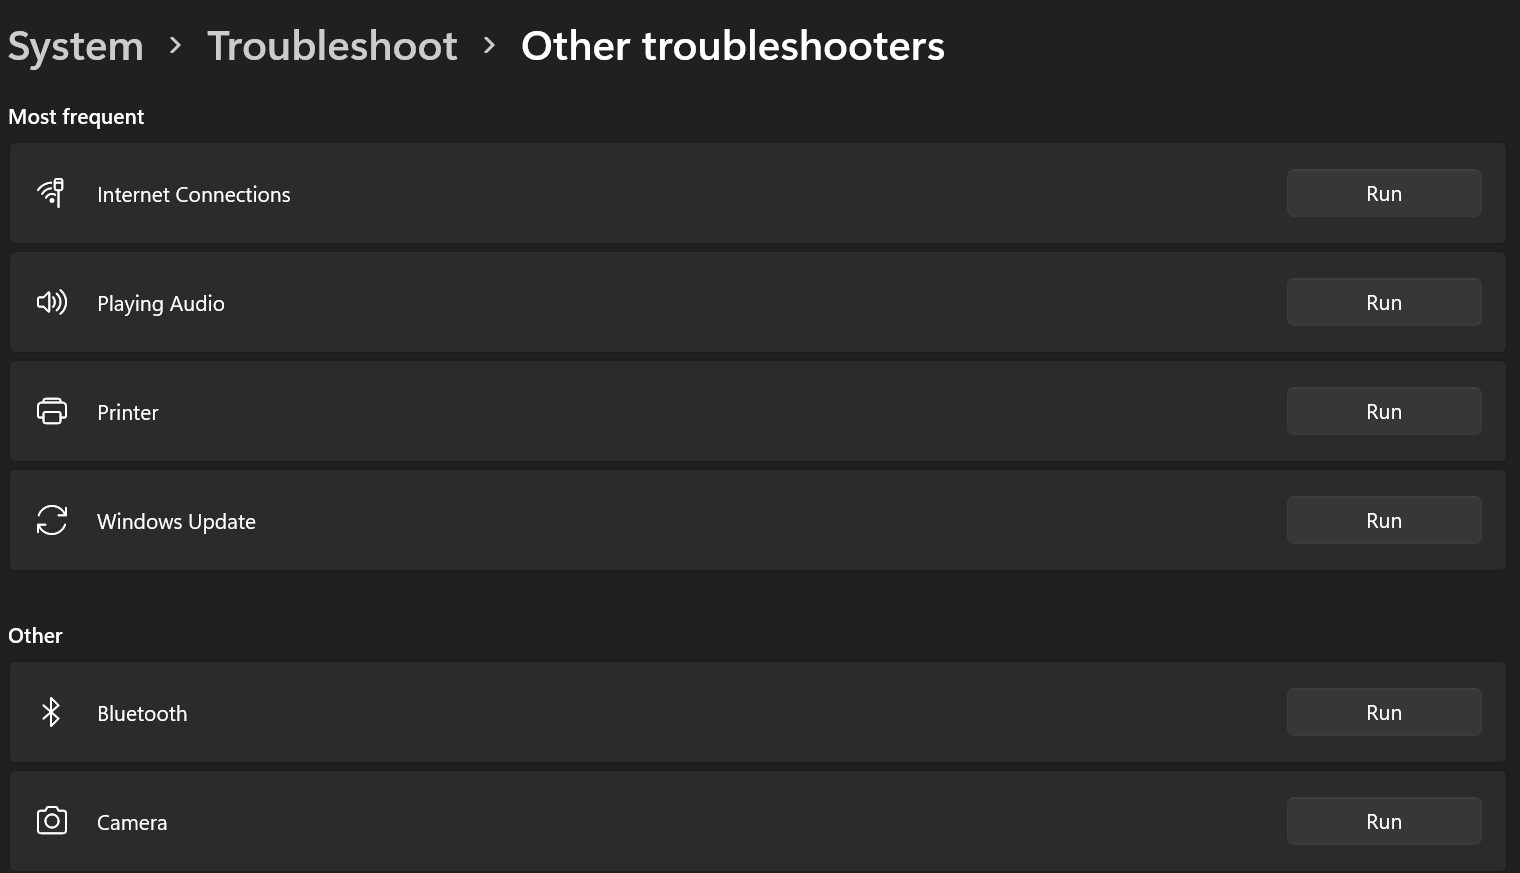Click the Windows Update sync arrows icon
The height and width of the screenshot is (873, 1520).
pos(52,520)
